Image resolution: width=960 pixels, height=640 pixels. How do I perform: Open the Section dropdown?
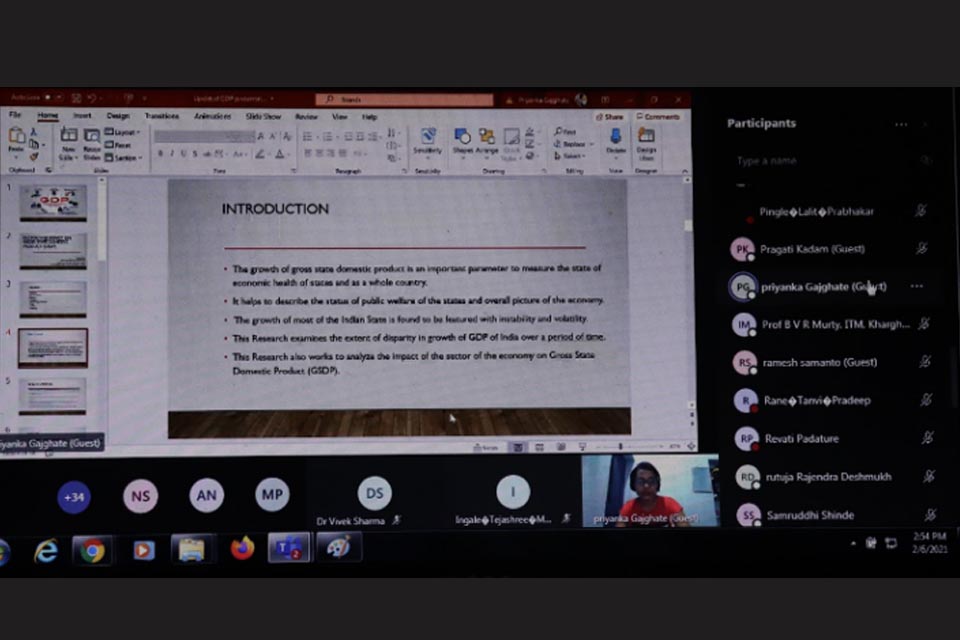click(124, 157)
